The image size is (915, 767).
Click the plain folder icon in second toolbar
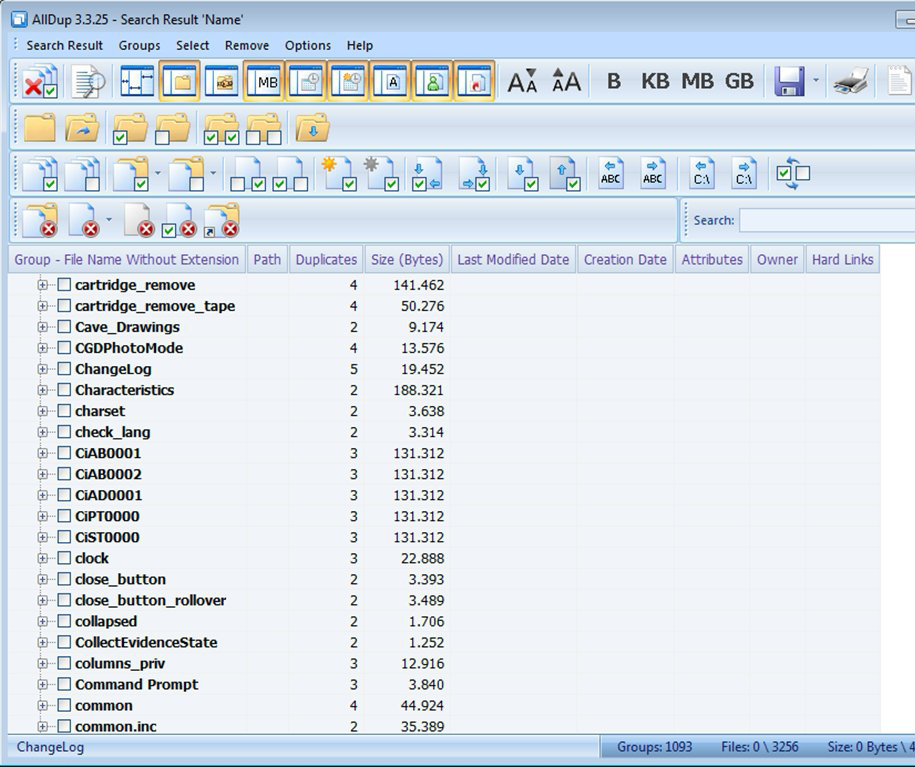40,128
